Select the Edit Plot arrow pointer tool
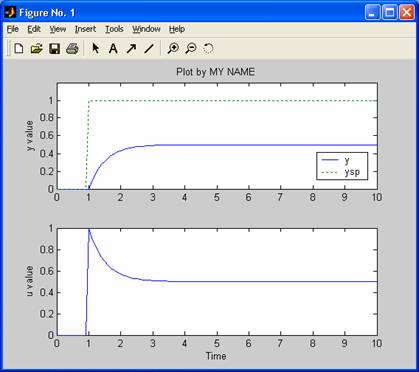 pyautogui.click(x=96, y=49)
